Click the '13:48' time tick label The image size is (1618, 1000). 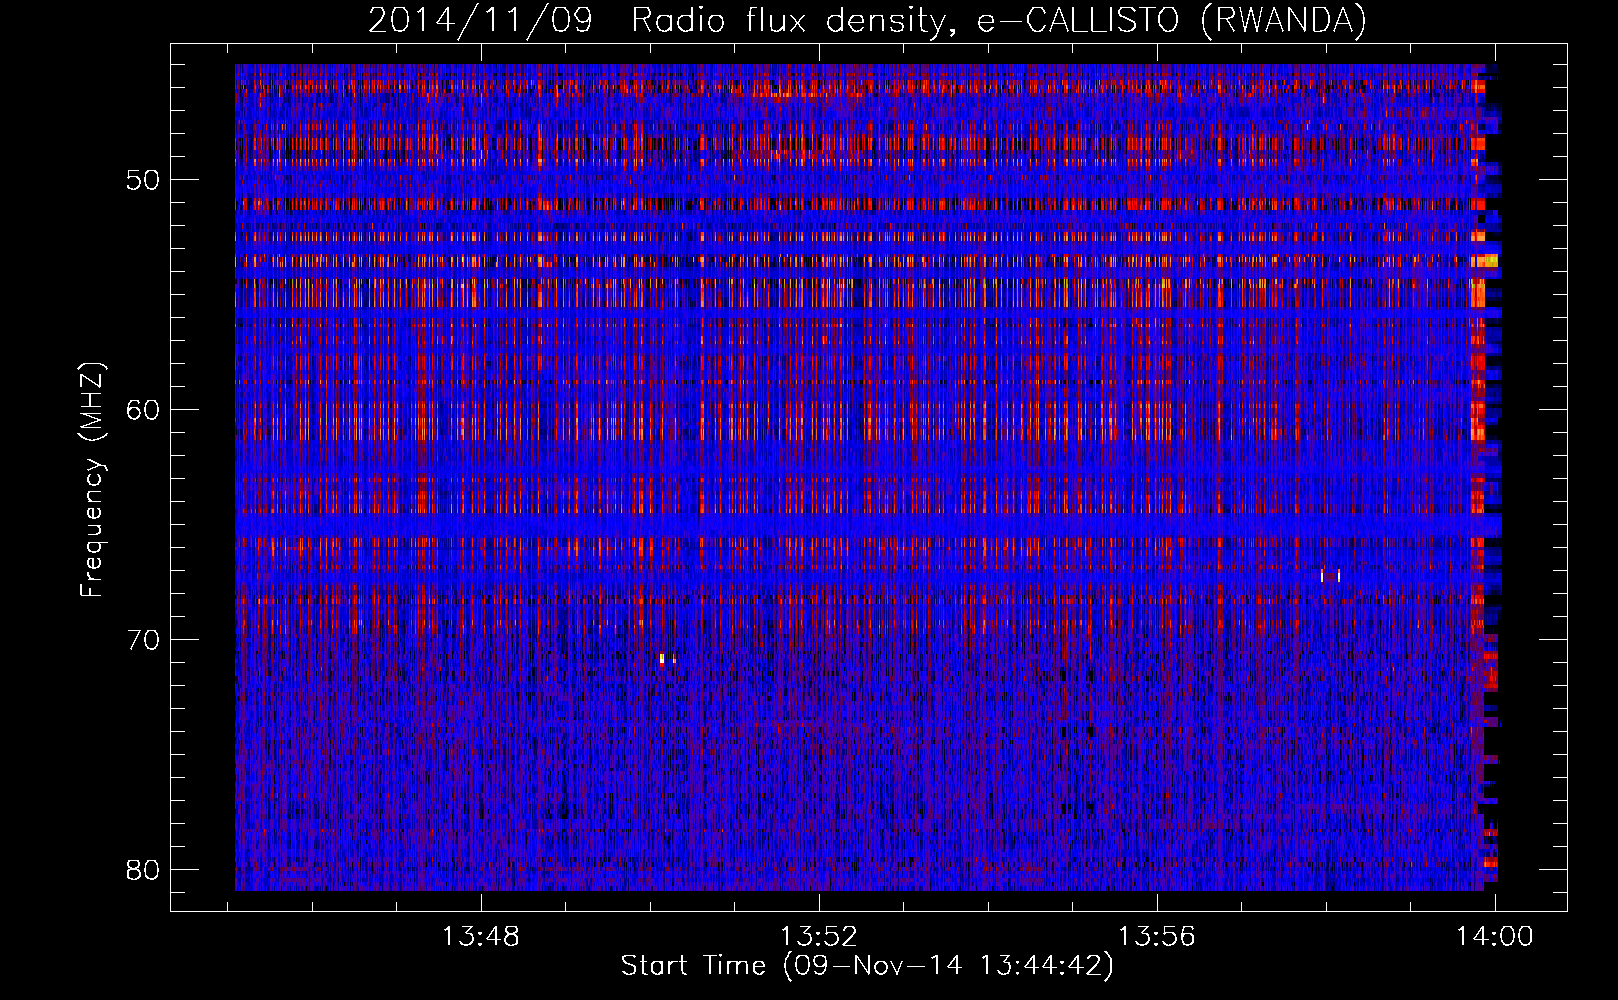pyautogui.click(x=481, y=937)
